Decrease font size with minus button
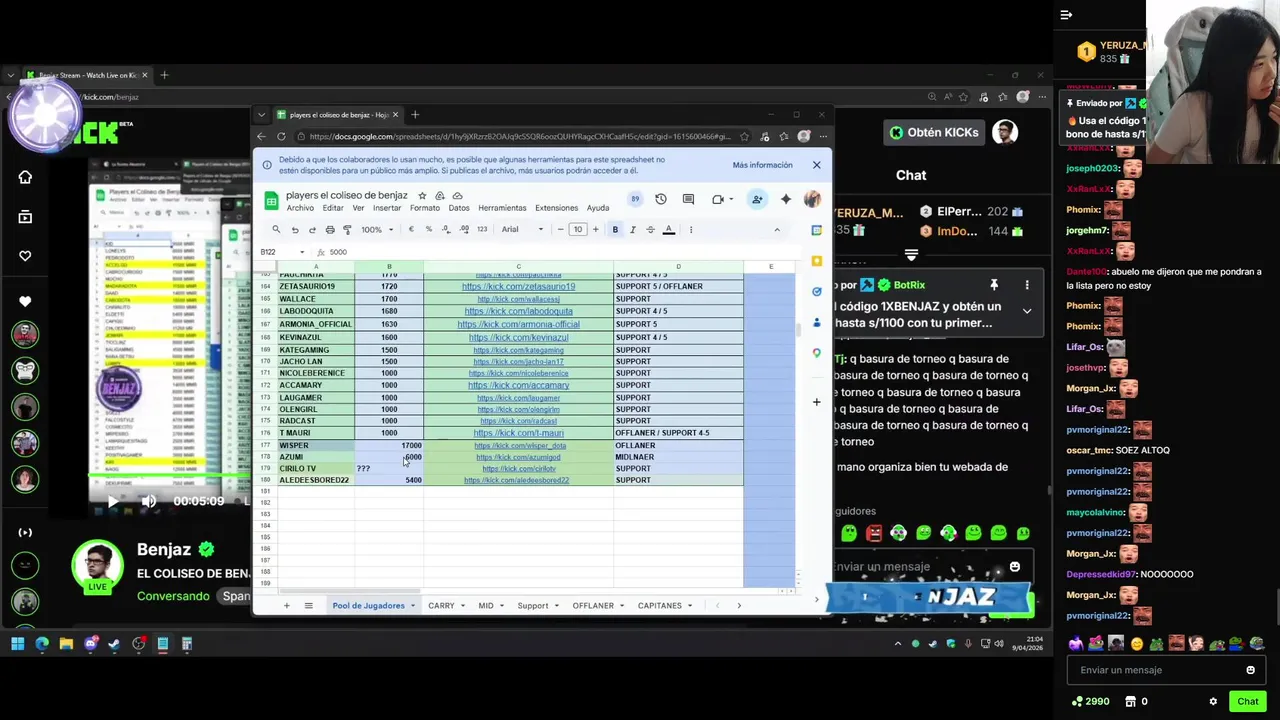 [560, 230]
